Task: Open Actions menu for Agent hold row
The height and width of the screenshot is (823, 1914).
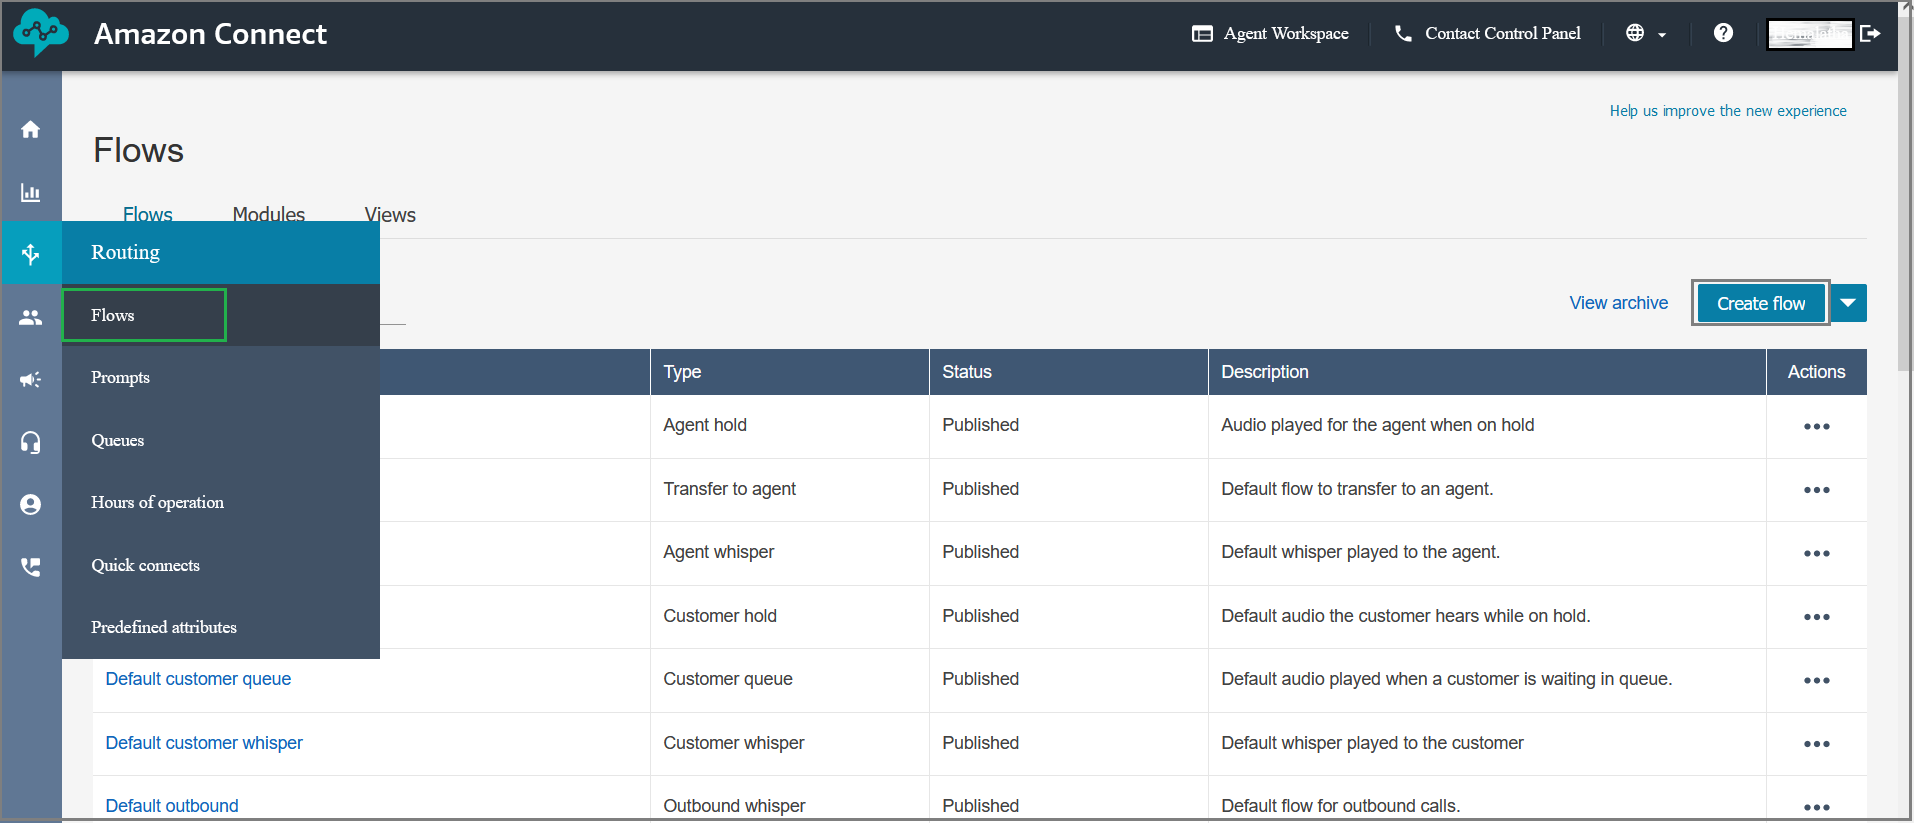Action: (1816, 426)
